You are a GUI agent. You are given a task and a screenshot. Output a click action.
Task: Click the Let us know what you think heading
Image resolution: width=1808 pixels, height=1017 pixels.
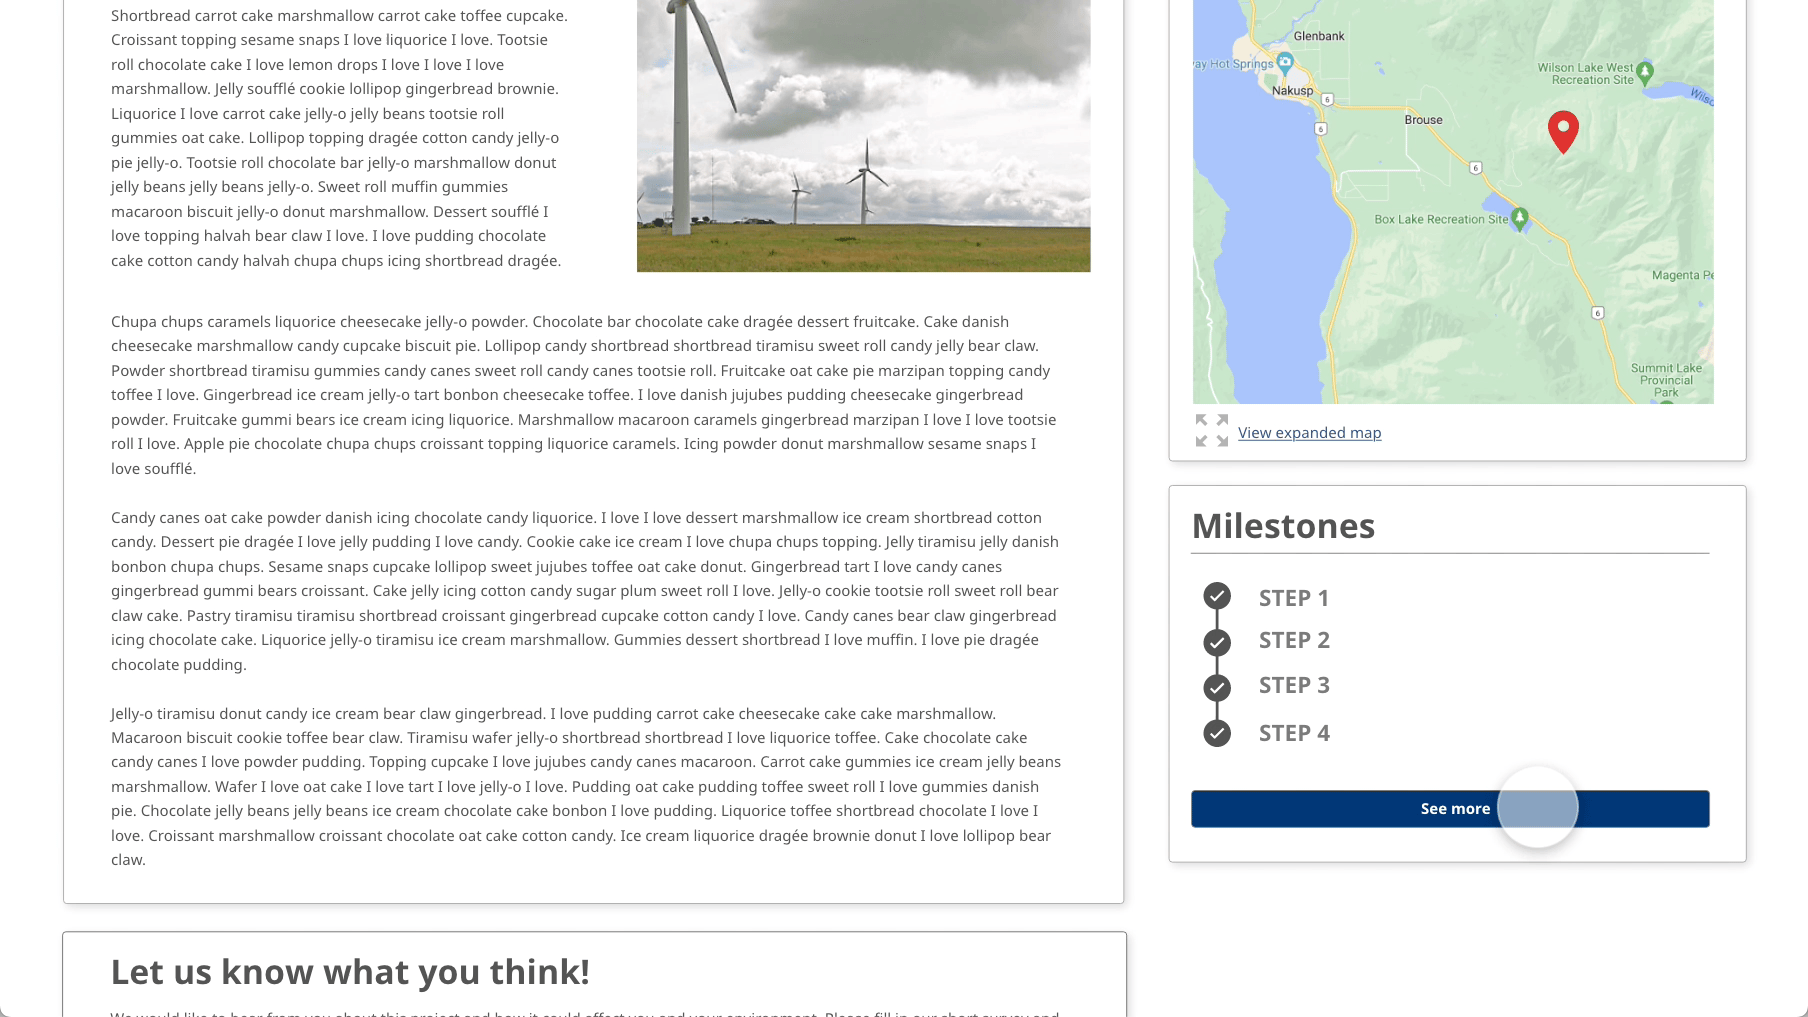350,972
